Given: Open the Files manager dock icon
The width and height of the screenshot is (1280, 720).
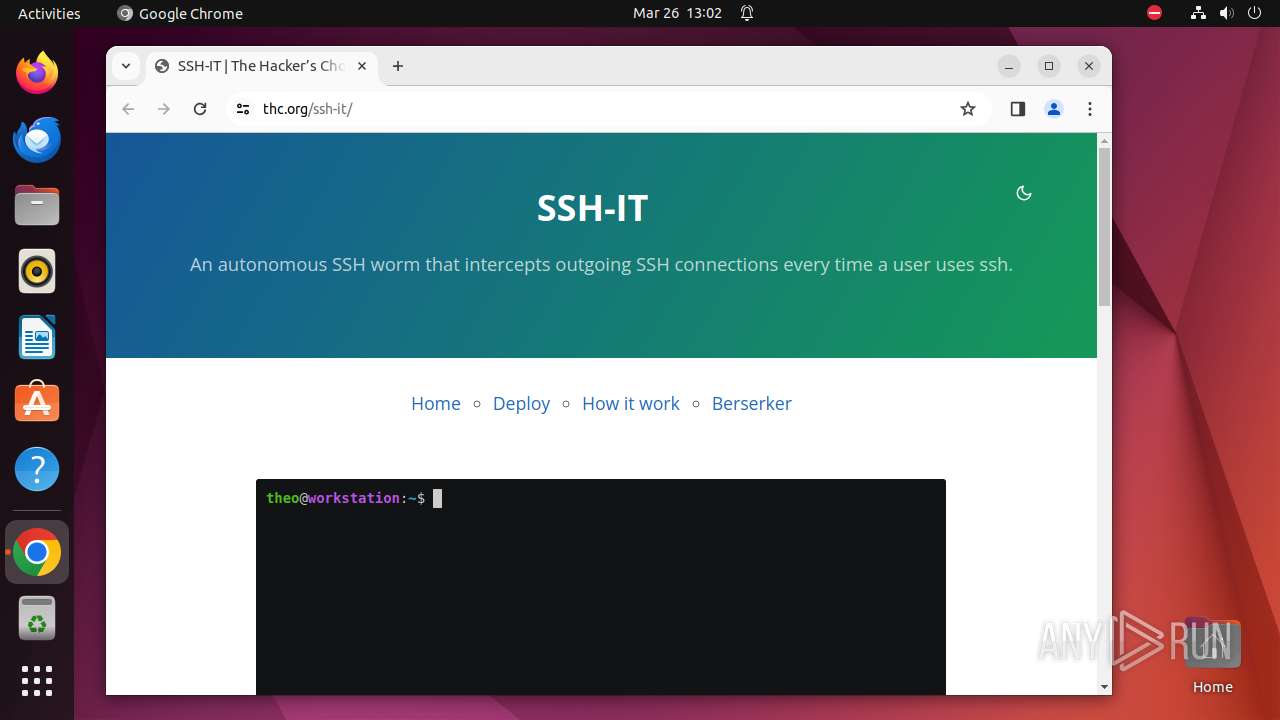Looking at the screenshot, I should [37, 205].
